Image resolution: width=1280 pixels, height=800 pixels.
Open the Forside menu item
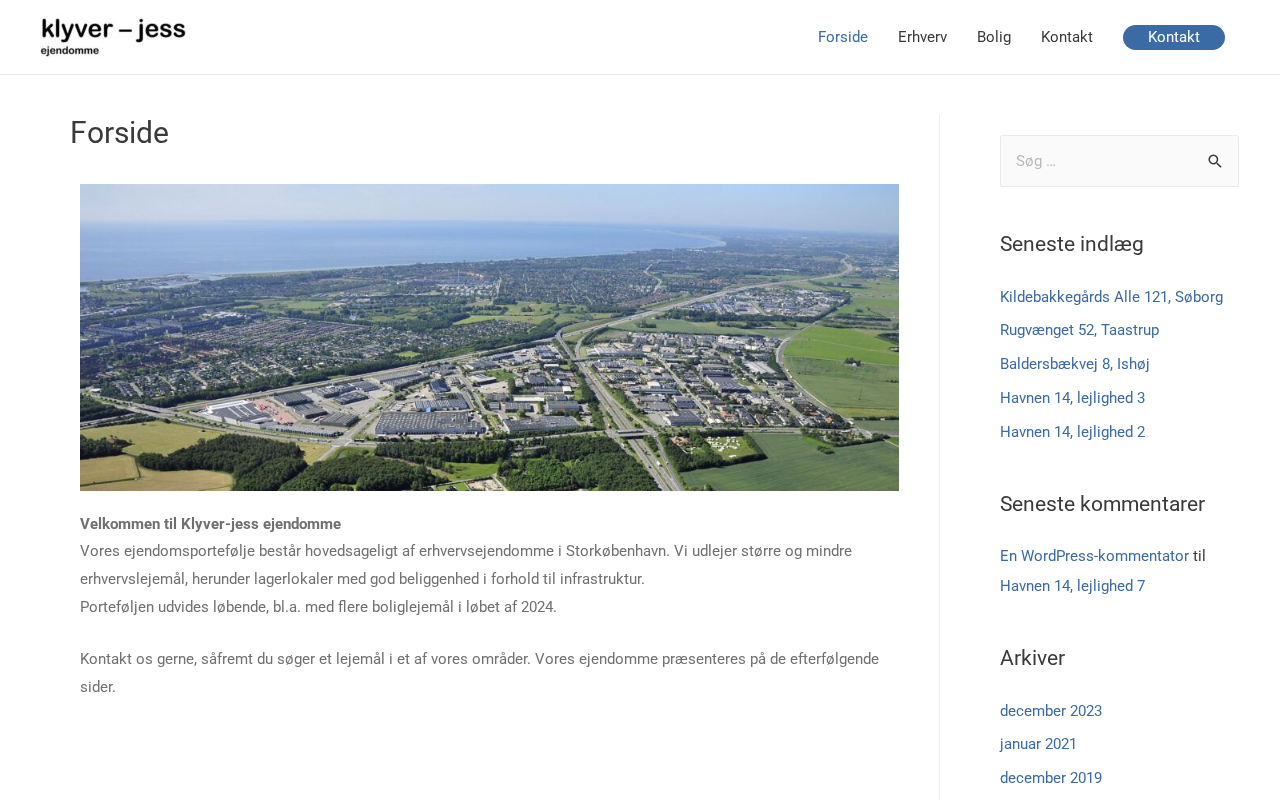coord(842,37)
